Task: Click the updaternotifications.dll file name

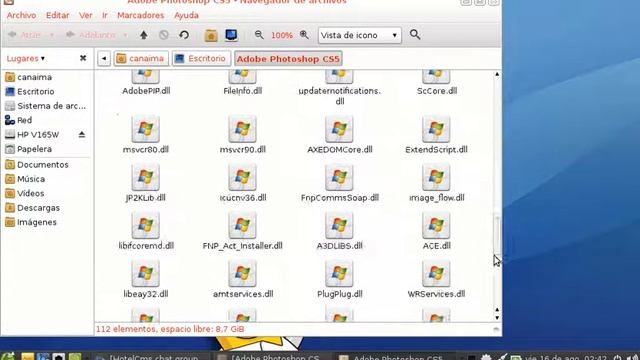Action: (340, 96)
